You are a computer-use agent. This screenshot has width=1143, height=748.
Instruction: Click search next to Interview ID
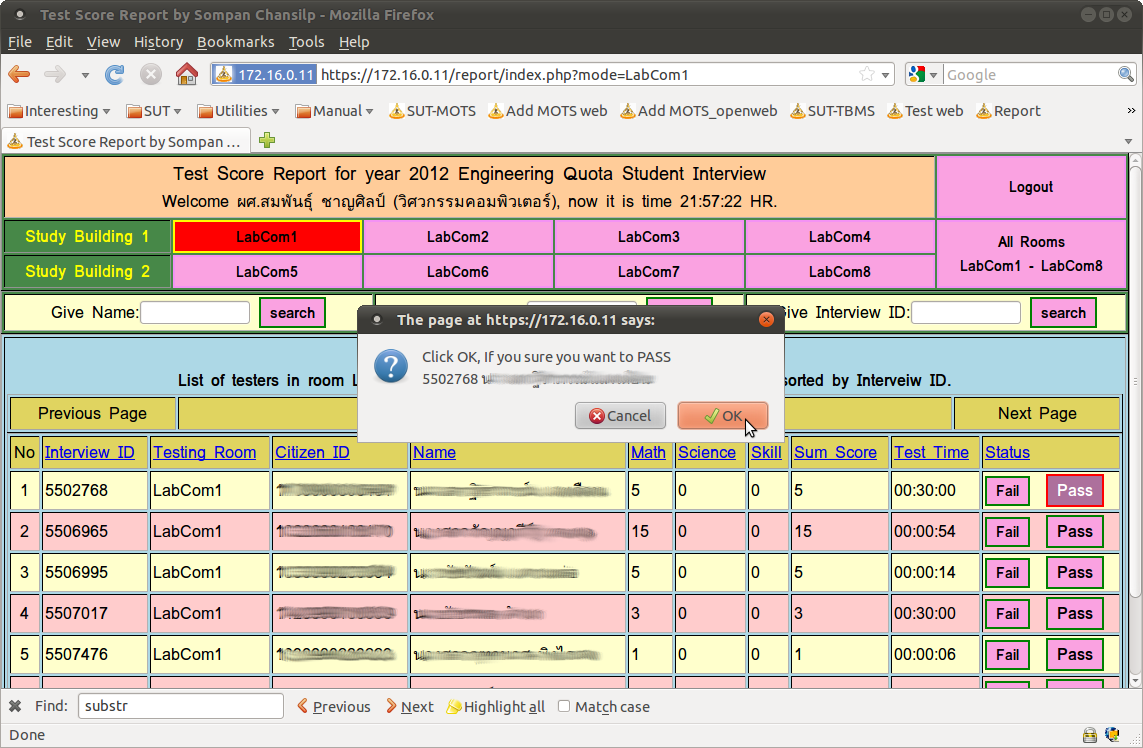coord(1063,313)
